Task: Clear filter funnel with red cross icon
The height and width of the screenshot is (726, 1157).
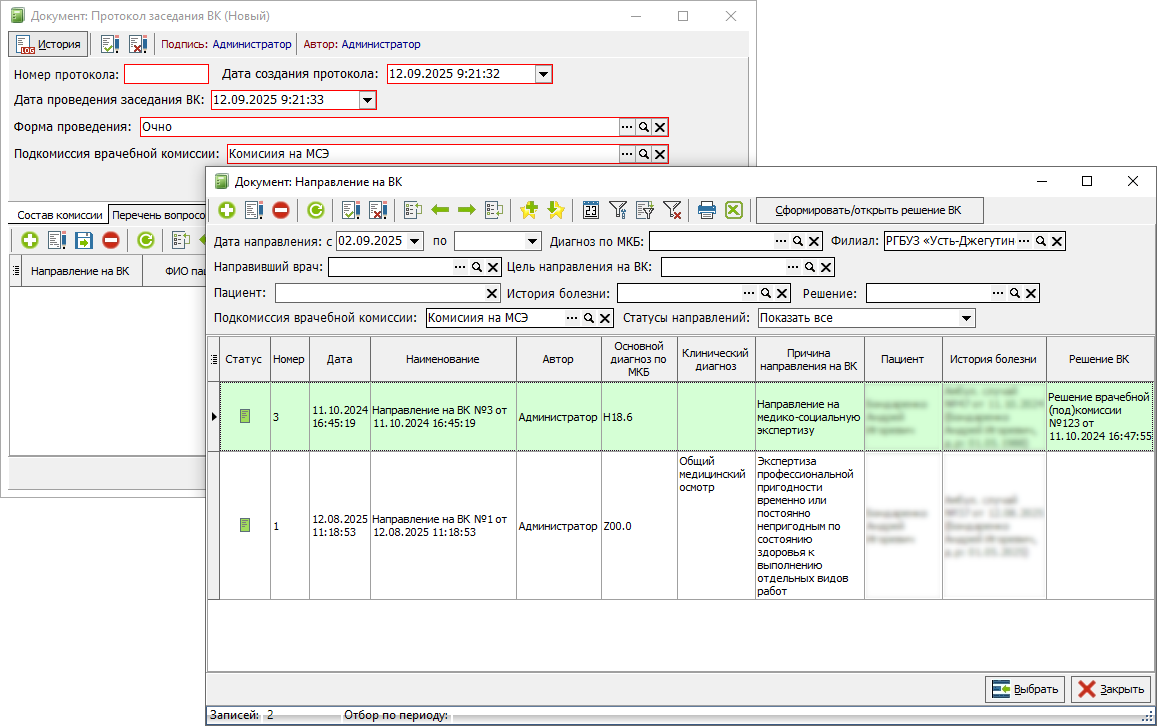Action: click(x=671, y=210)
